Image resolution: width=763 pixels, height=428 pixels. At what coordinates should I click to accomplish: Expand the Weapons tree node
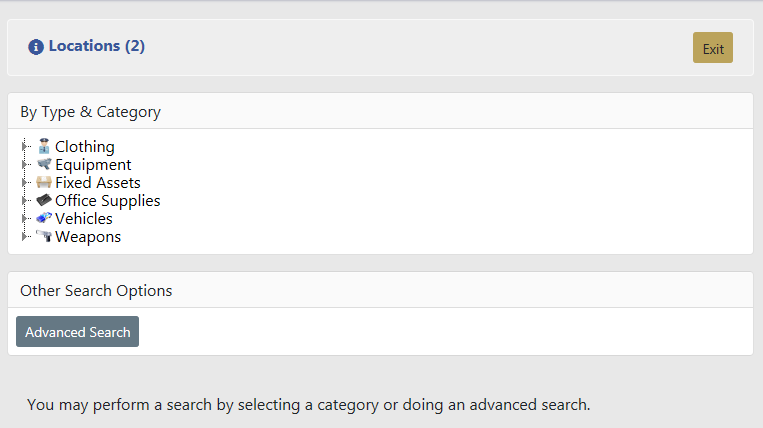pyautogui.click(x=25, y=237)
